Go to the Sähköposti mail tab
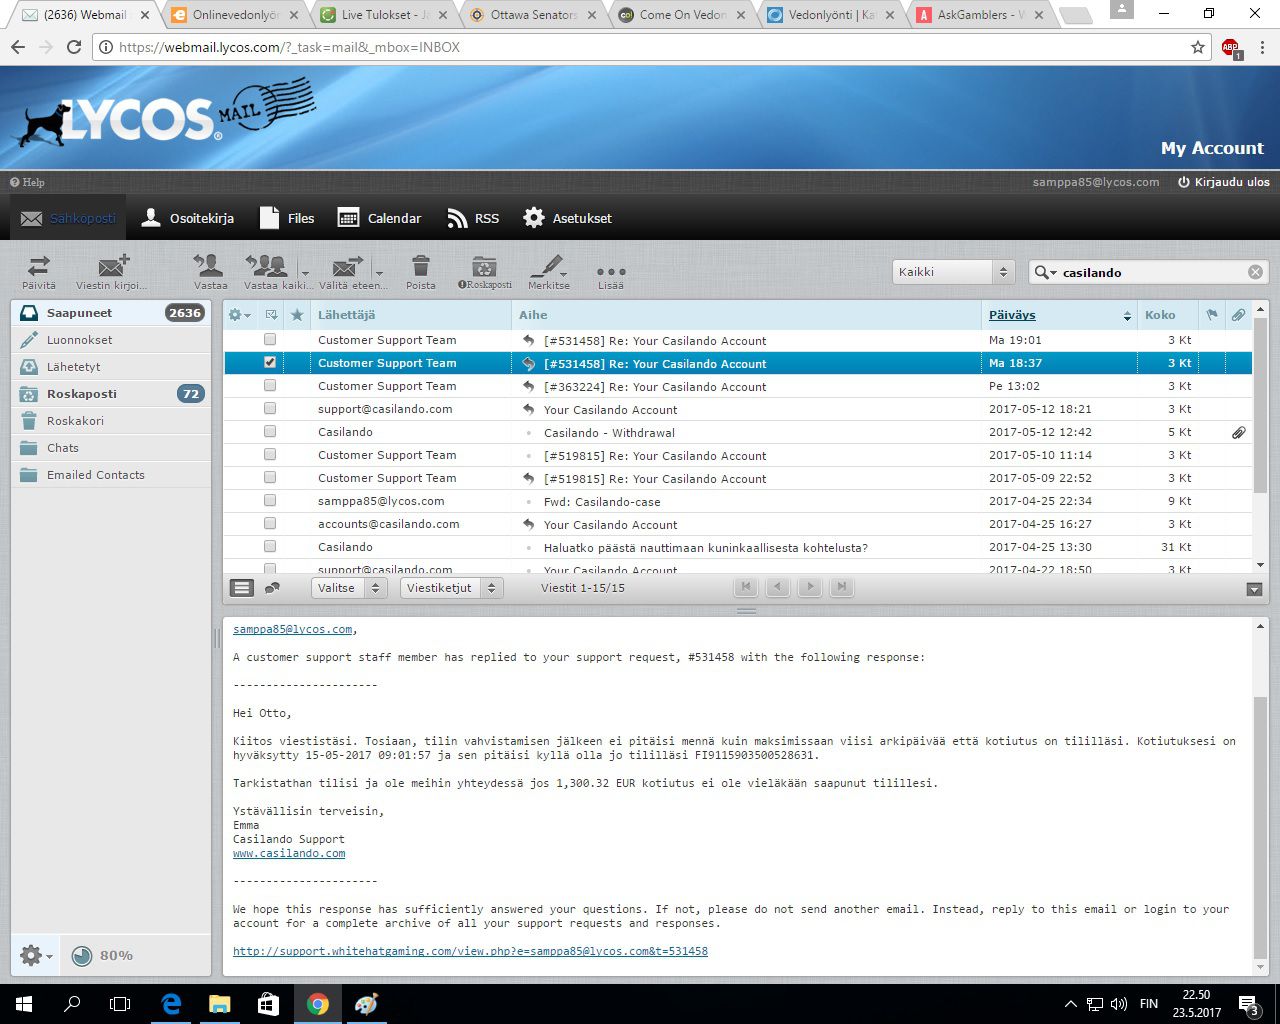The width and height of the screenshot is (1280, 1024). (68, 218)
